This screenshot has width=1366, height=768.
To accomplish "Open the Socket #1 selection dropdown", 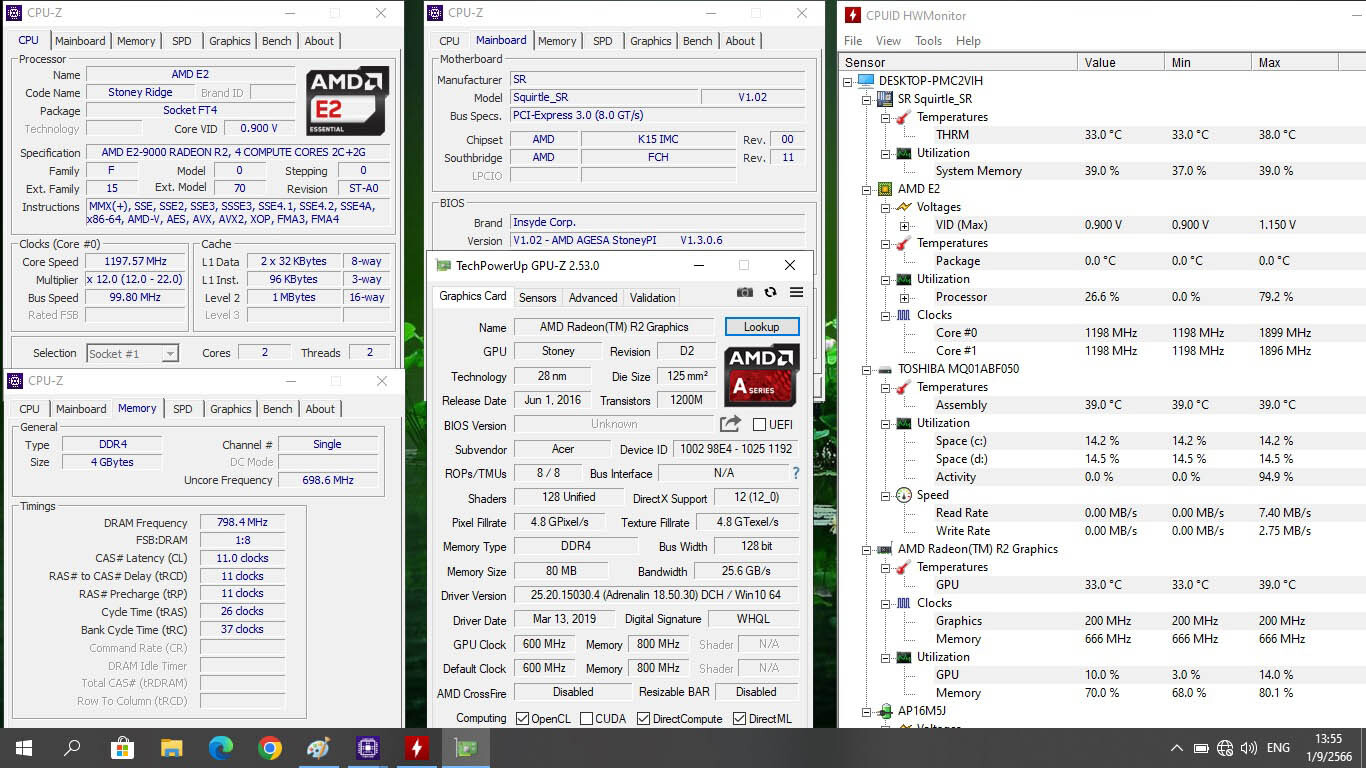I will [x=170, y=353].
